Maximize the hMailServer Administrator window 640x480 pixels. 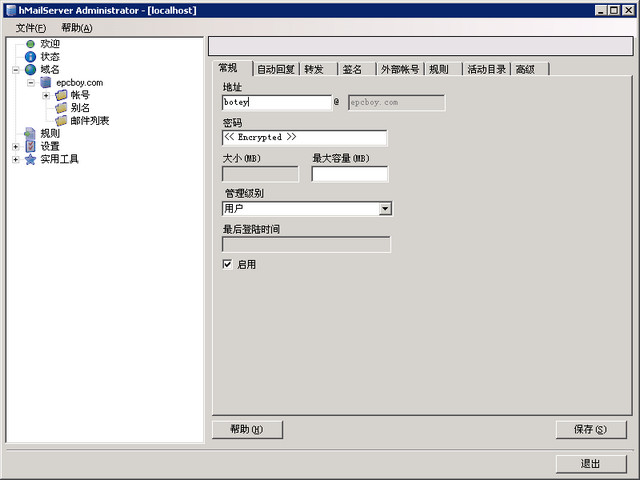(x=614, y=10)
